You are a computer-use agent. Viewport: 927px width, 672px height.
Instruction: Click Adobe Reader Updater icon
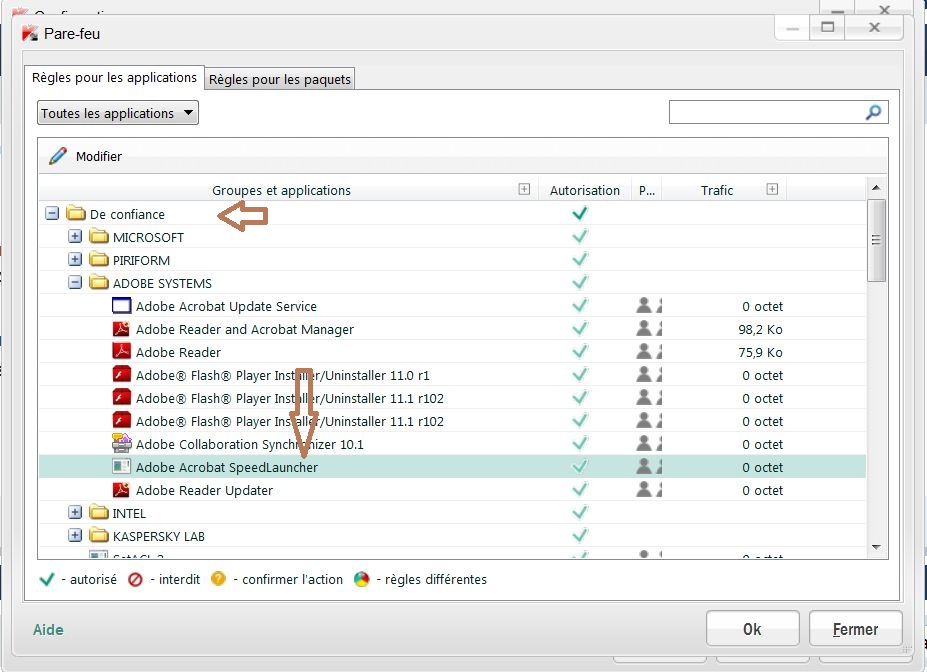point(121,489)
